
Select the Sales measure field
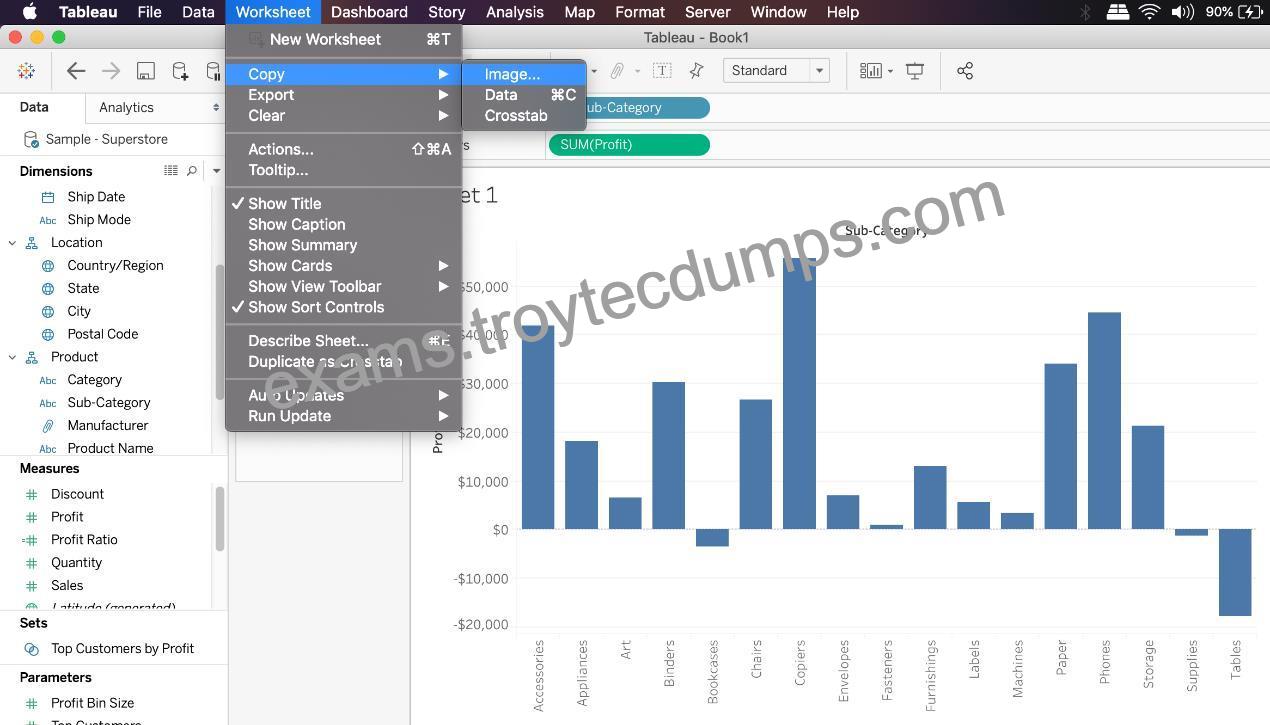coord(67,586)
